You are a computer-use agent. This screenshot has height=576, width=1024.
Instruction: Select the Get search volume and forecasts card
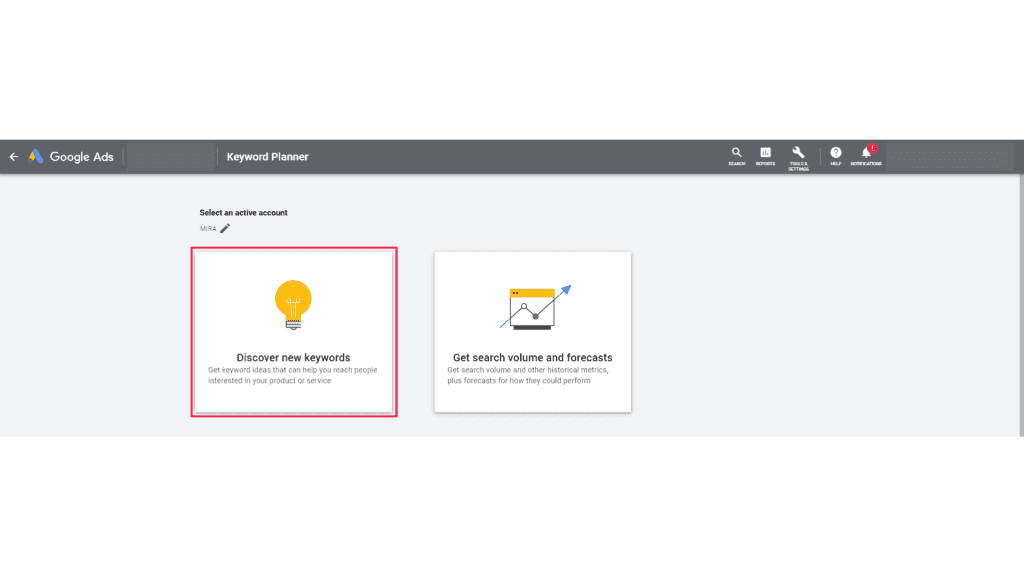[x=533, y=331]
